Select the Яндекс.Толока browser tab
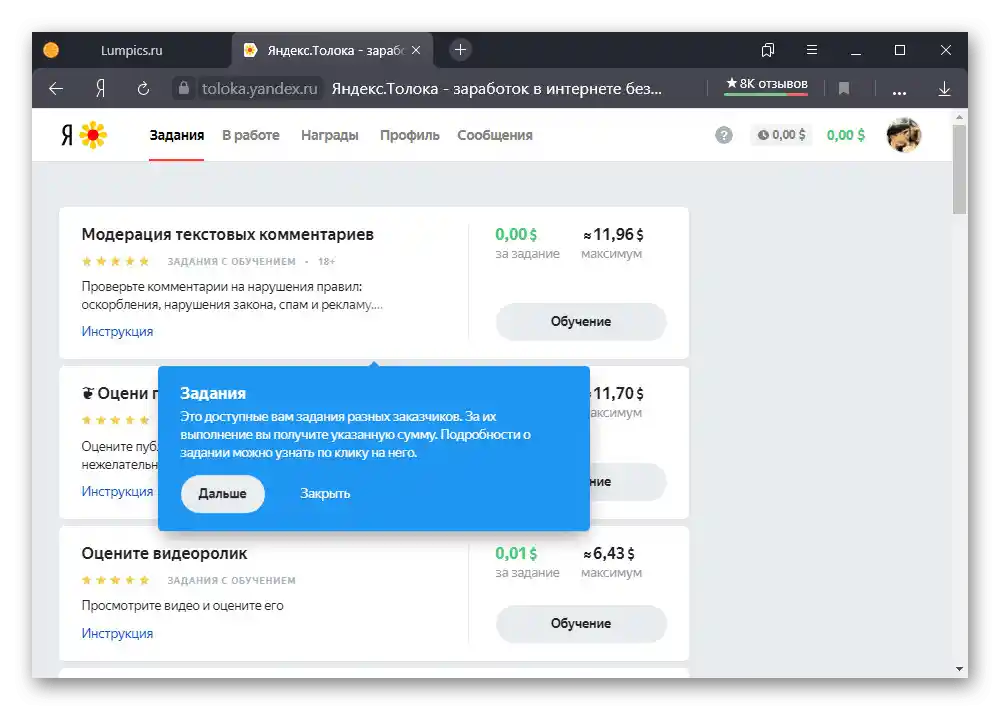Image resolution: width=1000 pixels, height=710 pixels. click(334, 50)
